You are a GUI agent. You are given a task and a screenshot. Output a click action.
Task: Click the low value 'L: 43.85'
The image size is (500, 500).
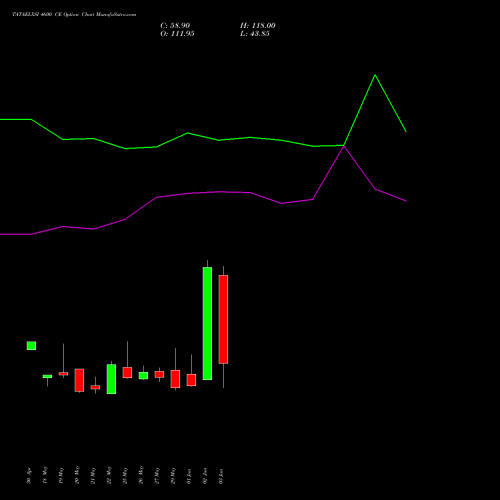255,34
